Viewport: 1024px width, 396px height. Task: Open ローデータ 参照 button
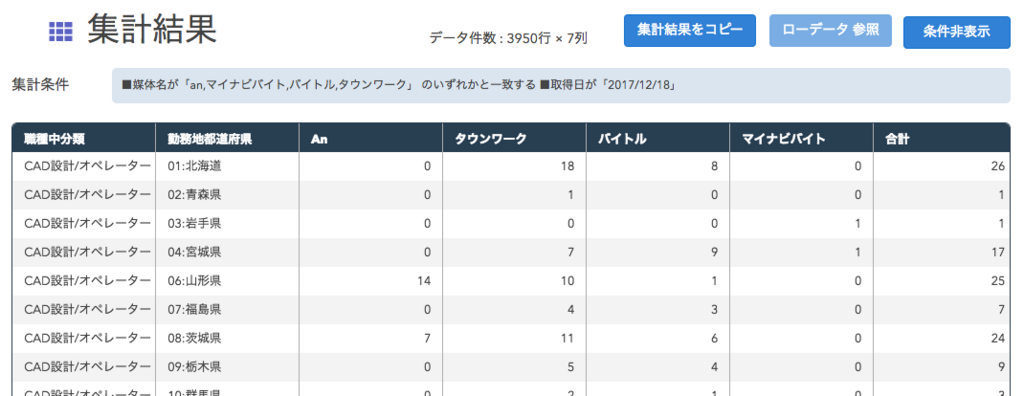tap(830, 31)
